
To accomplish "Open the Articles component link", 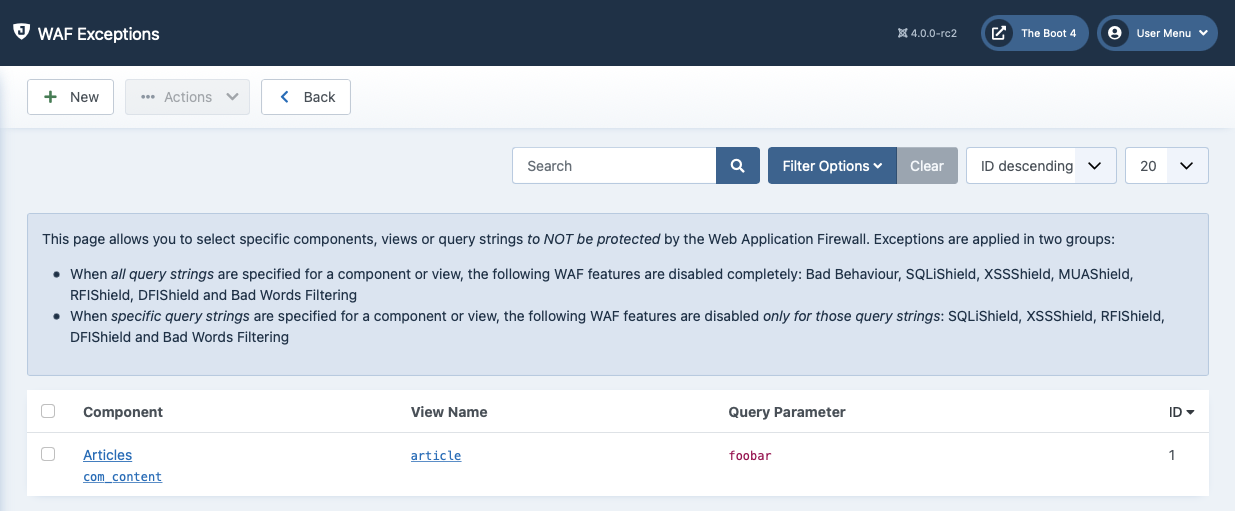I will coord(107,455).
